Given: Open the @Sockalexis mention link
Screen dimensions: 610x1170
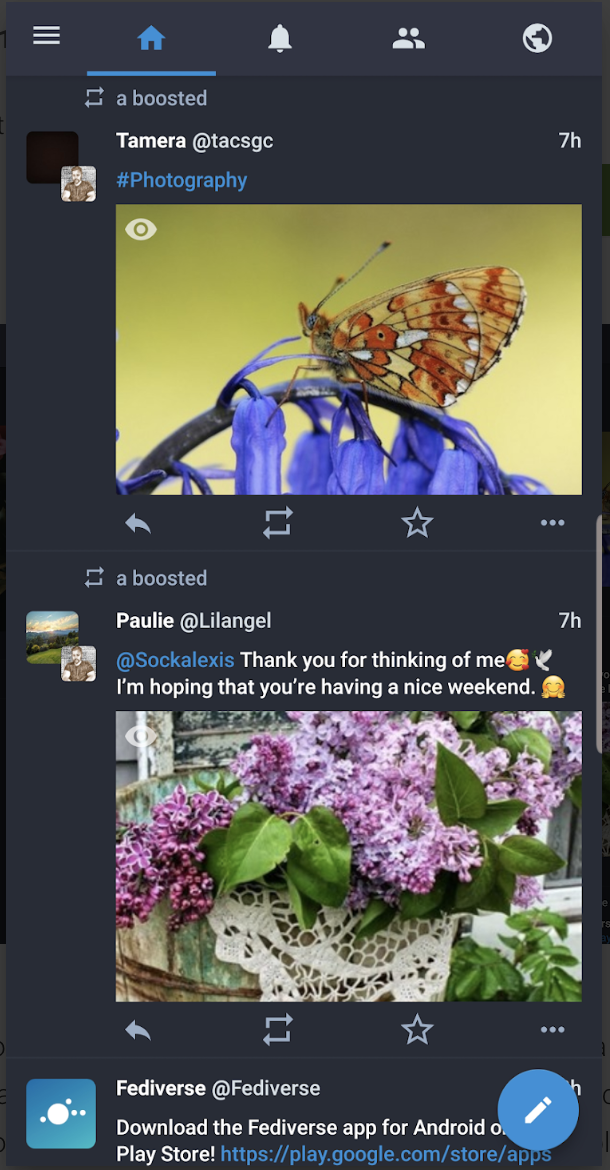Looking at the screenshot, I should 175,660.
